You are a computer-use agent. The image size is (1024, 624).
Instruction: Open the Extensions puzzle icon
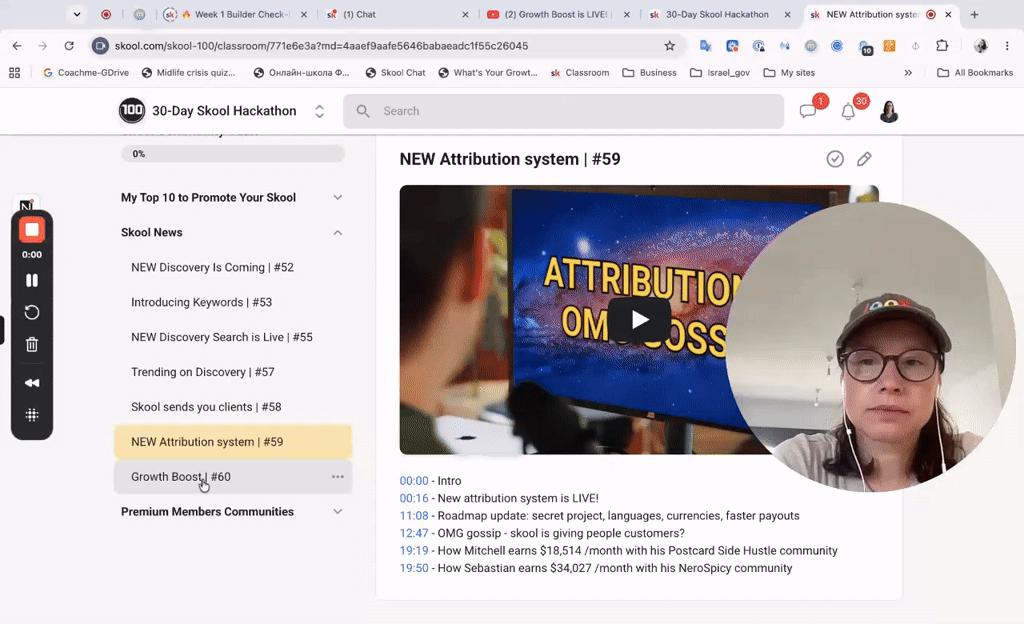pos(942,46)
